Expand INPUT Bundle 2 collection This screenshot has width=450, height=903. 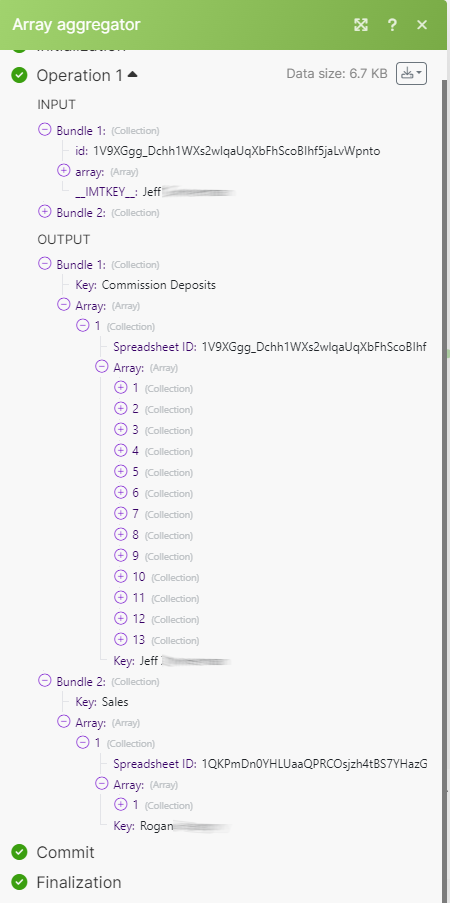[44, 212]
